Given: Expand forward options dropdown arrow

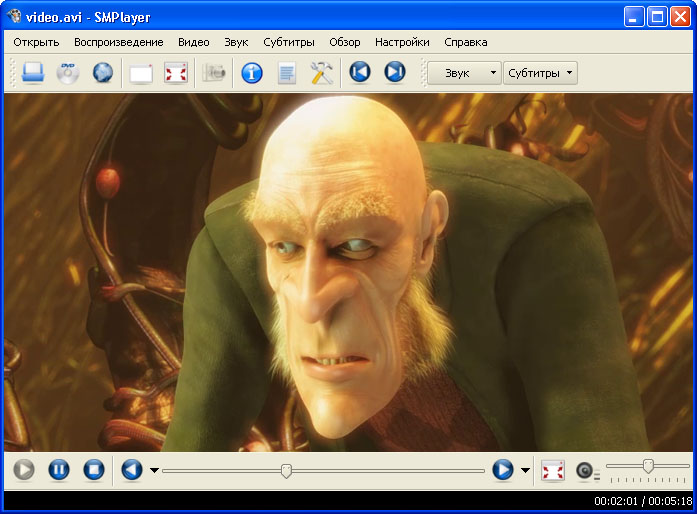Looking at the screenshot, I should [x=525, y=470].
